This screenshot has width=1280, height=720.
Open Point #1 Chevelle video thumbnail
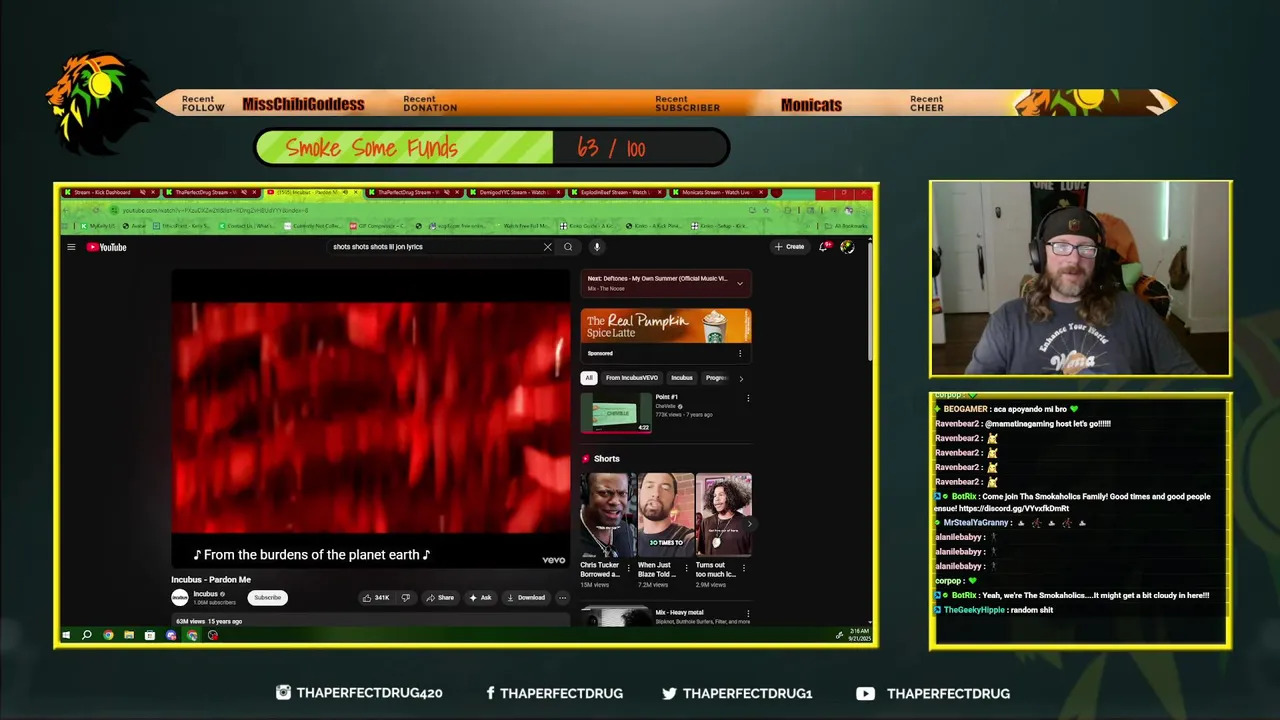[x=615, y=413]
